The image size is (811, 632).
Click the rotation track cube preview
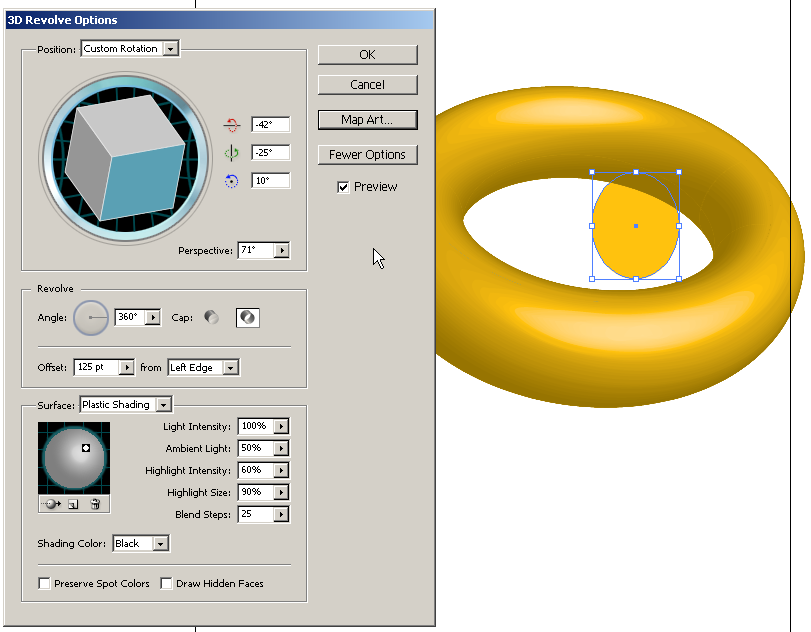click(126, 159)
